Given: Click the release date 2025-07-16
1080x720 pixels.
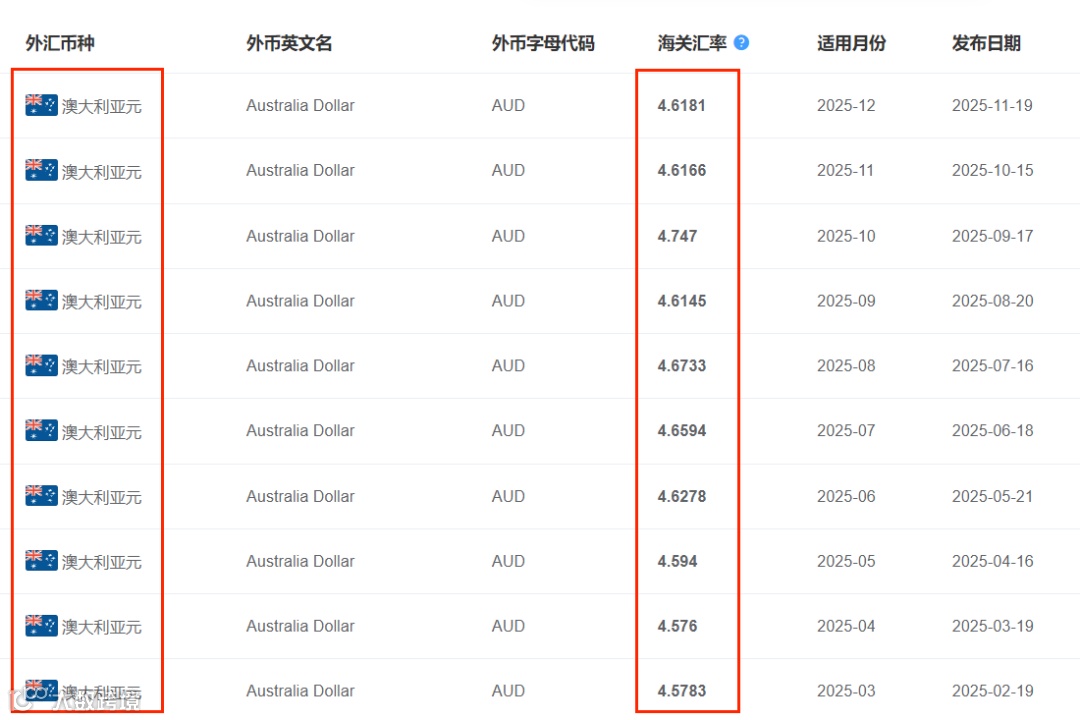Looking at the screenshot, I should pos(993,366).
